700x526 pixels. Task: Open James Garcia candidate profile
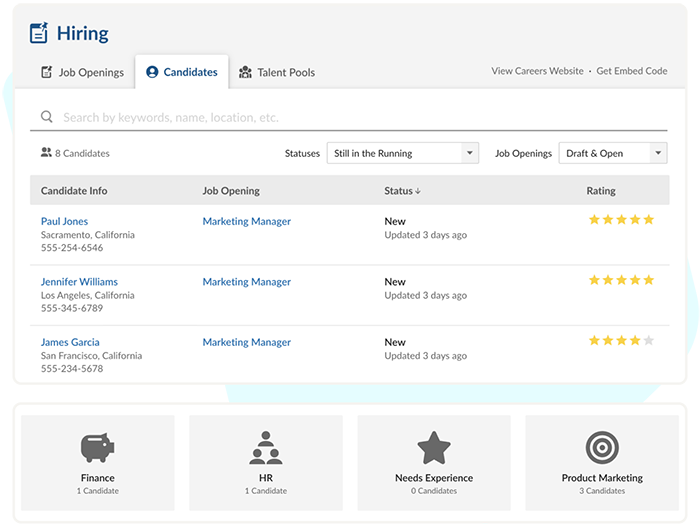[x=70, y=342]
